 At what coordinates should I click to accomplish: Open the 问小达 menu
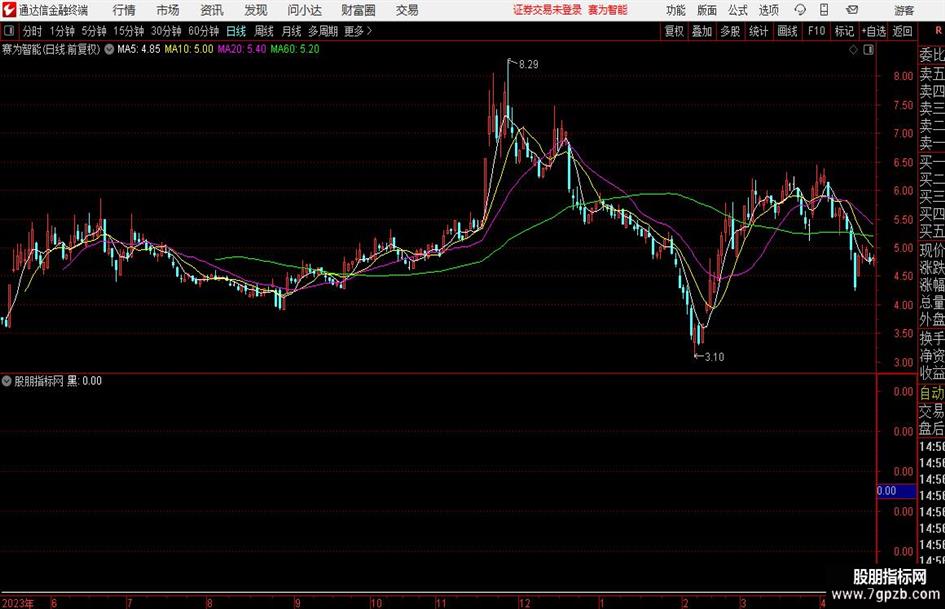click(304, 10)
